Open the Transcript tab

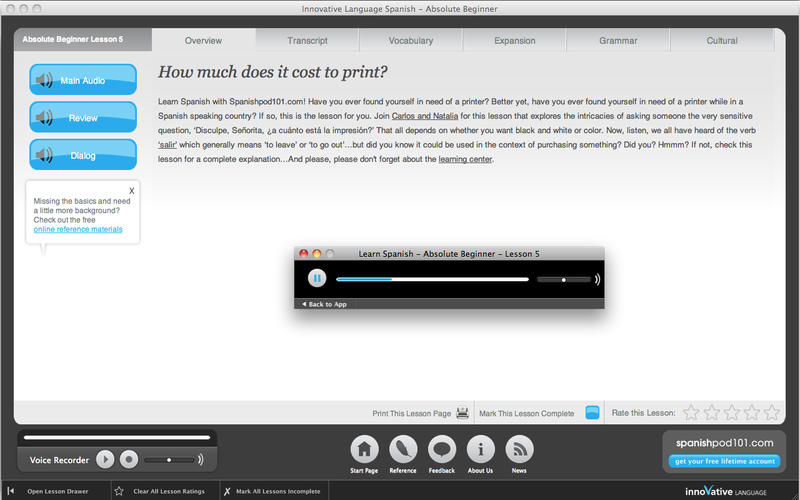307,40
